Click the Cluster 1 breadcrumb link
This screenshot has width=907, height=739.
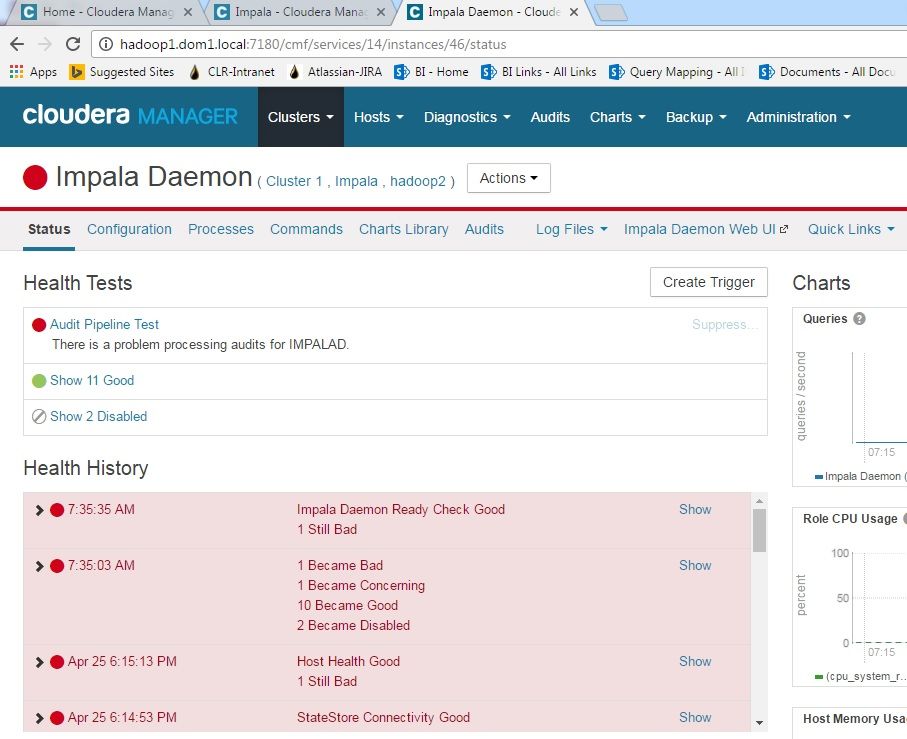[x=294, y=181]
